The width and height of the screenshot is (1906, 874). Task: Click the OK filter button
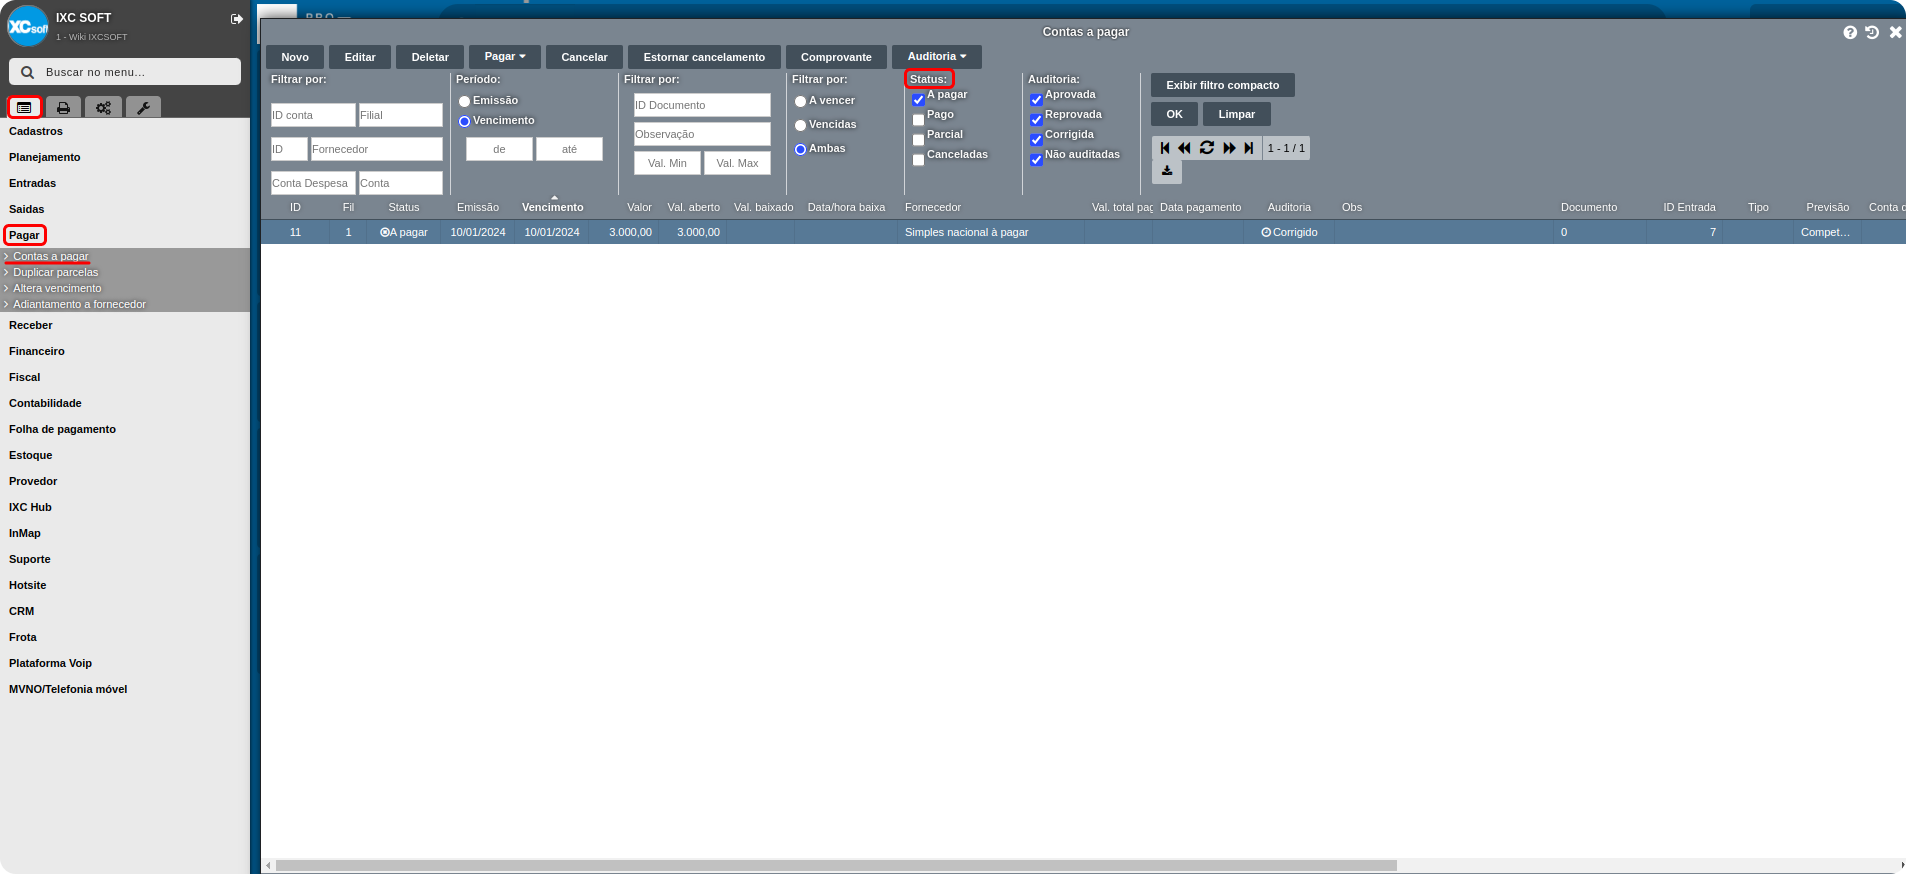coord(1174,114)
